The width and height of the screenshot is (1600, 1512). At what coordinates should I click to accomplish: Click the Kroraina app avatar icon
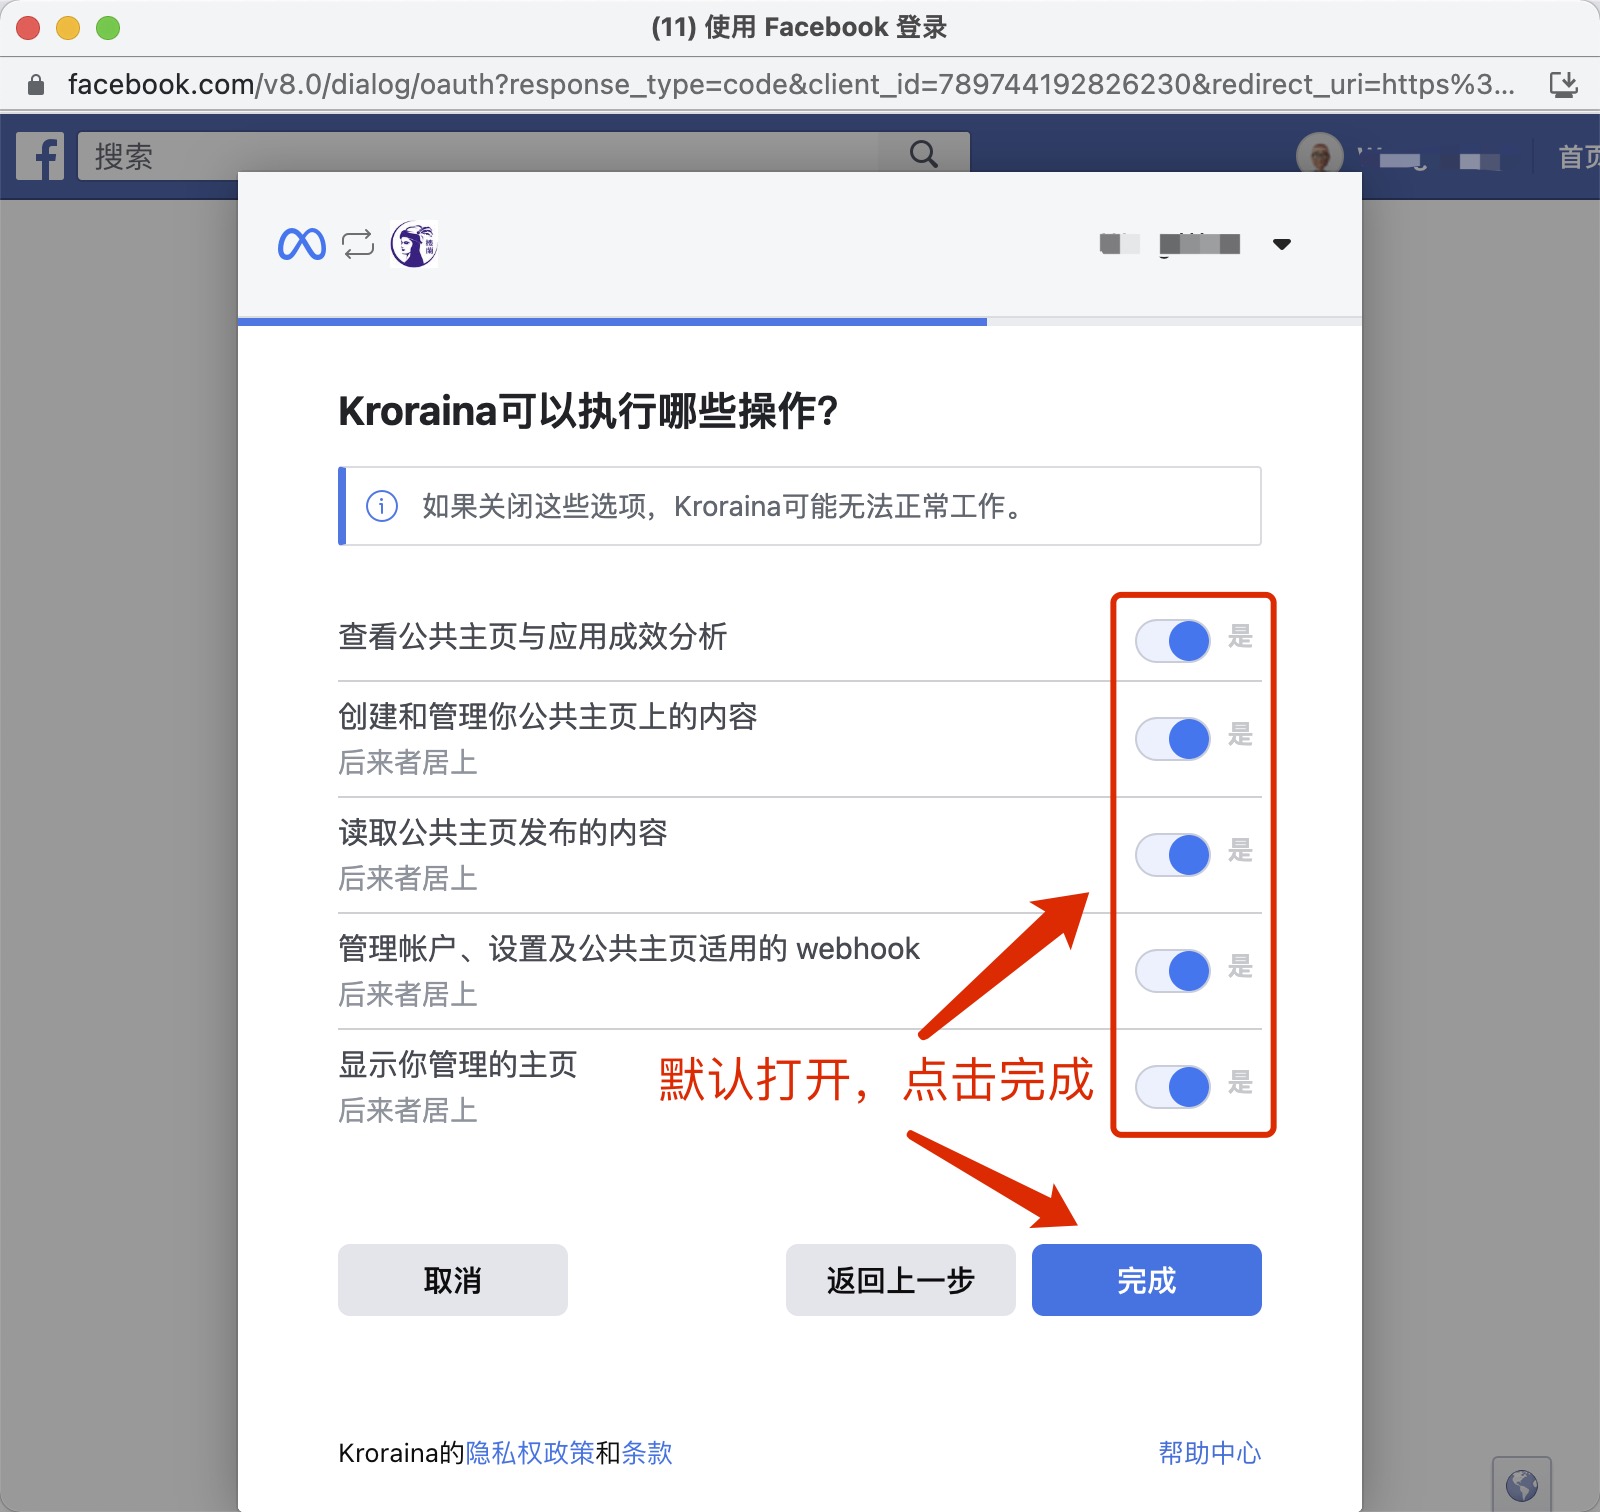(414, 244)
